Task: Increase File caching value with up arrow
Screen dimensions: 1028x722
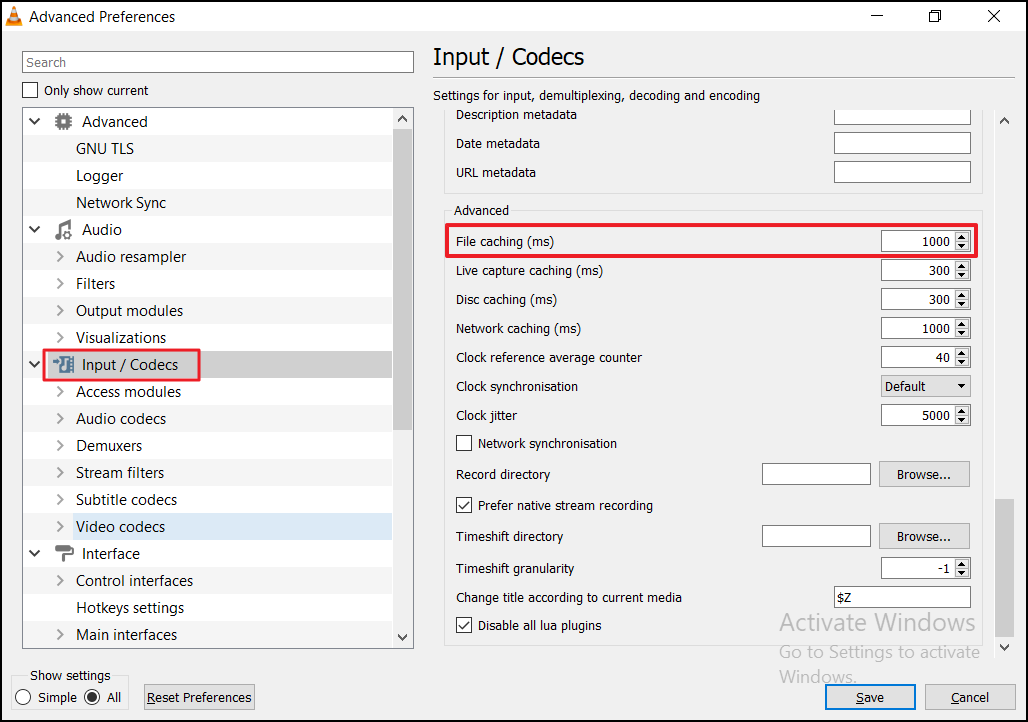Action: coord(962,237)
